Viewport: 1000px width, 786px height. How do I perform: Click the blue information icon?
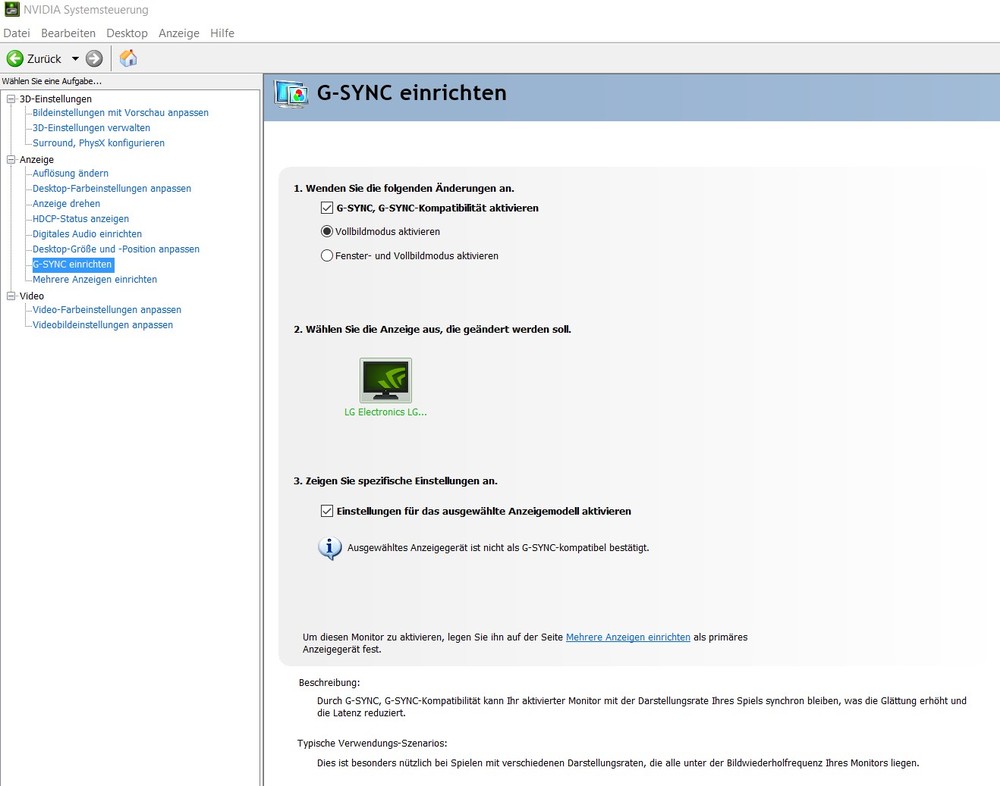[330, 548]
